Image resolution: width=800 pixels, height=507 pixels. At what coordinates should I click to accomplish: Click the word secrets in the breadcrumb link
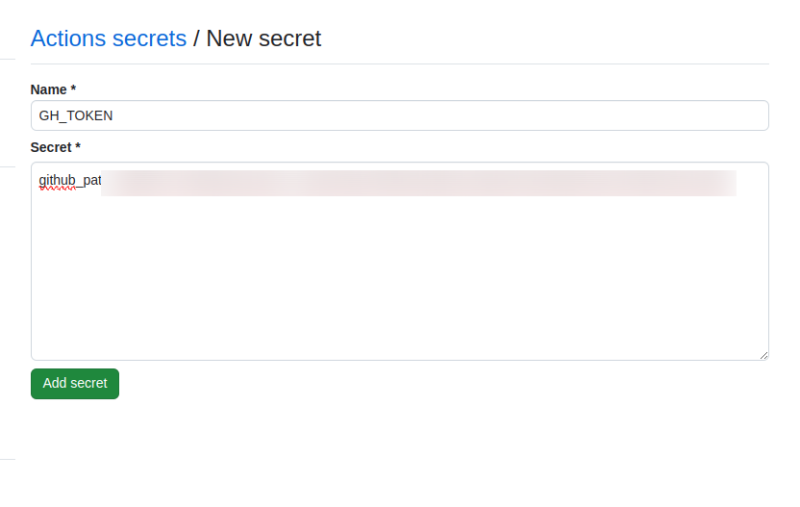[x=150, y=39]
